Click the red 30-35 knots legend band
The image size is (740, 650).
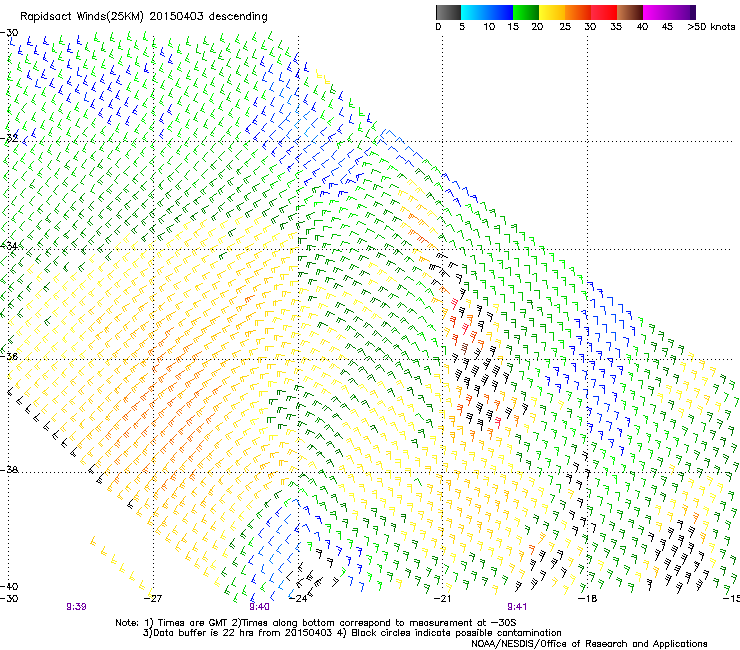click(604, 12)
